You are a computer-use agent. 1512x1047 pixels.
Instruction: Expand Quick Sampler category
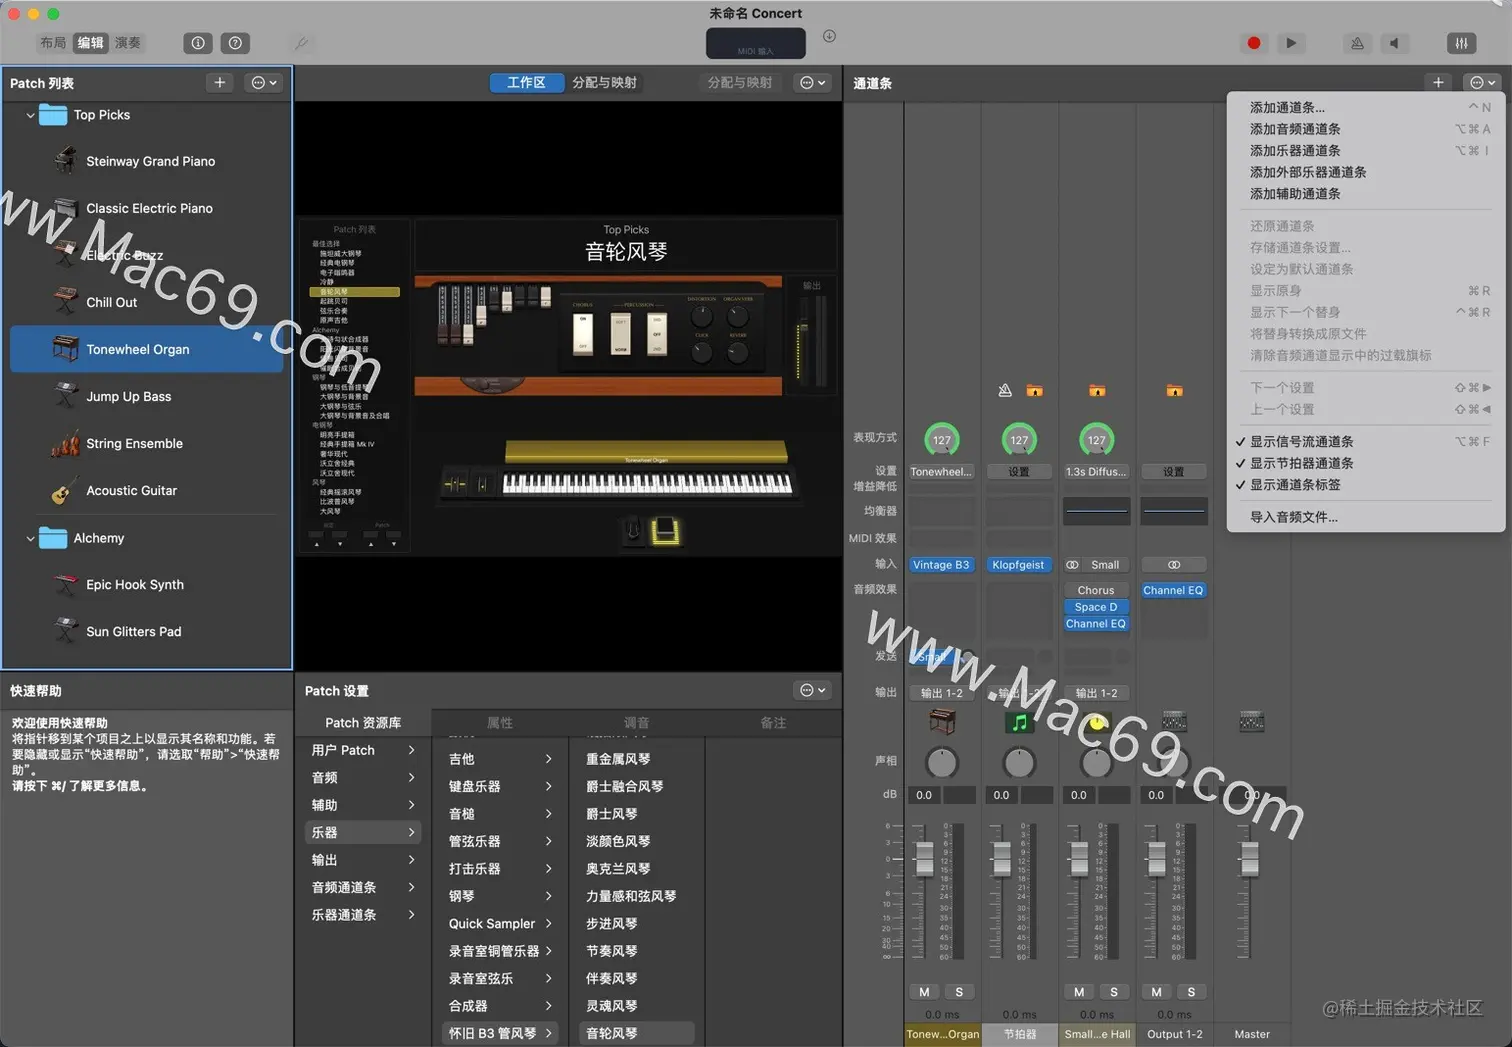[x=499, y=923]
